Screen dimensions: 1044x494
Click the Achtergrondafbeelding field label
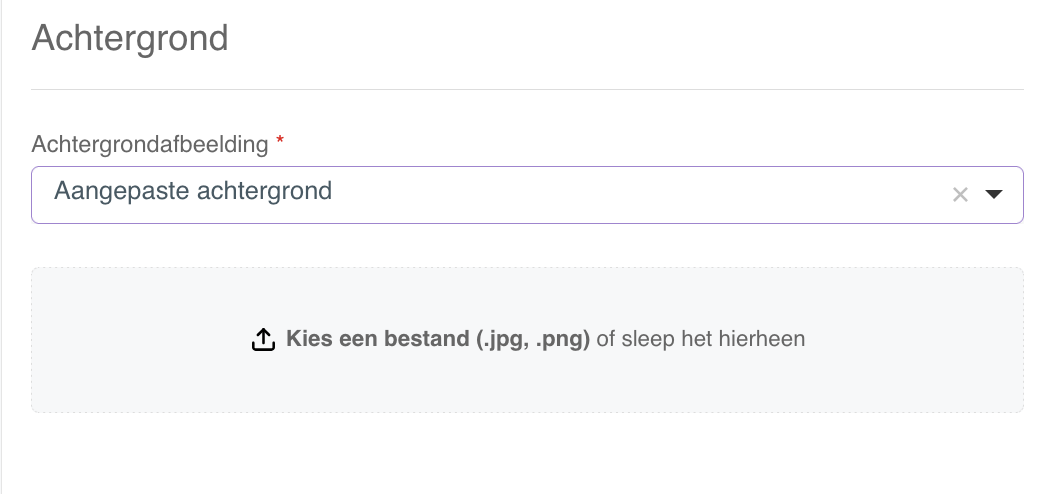point(150,144)
